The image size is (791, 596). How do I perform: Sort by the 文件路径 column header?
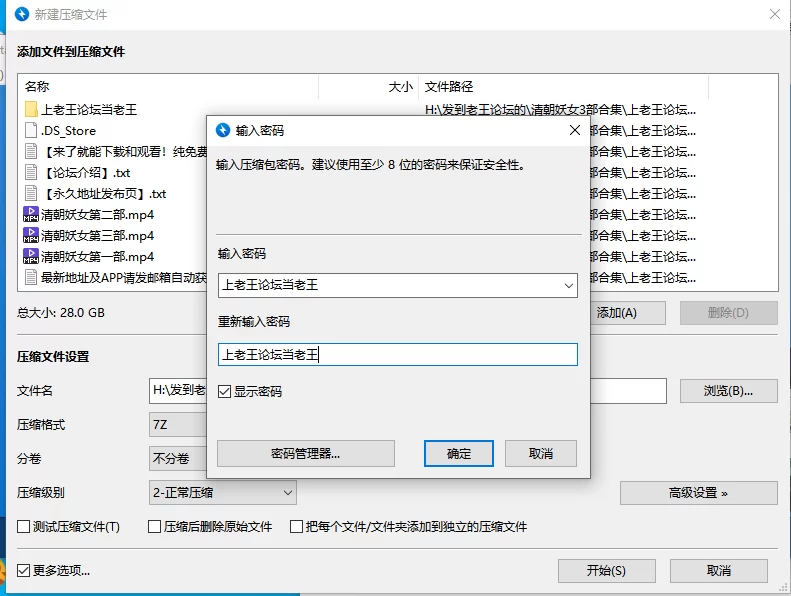coord(563,87)
